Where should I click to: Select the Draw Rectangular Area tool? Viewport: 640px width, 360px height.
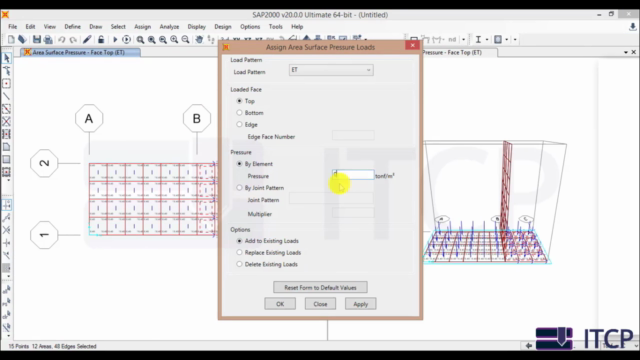click(7, 159)
